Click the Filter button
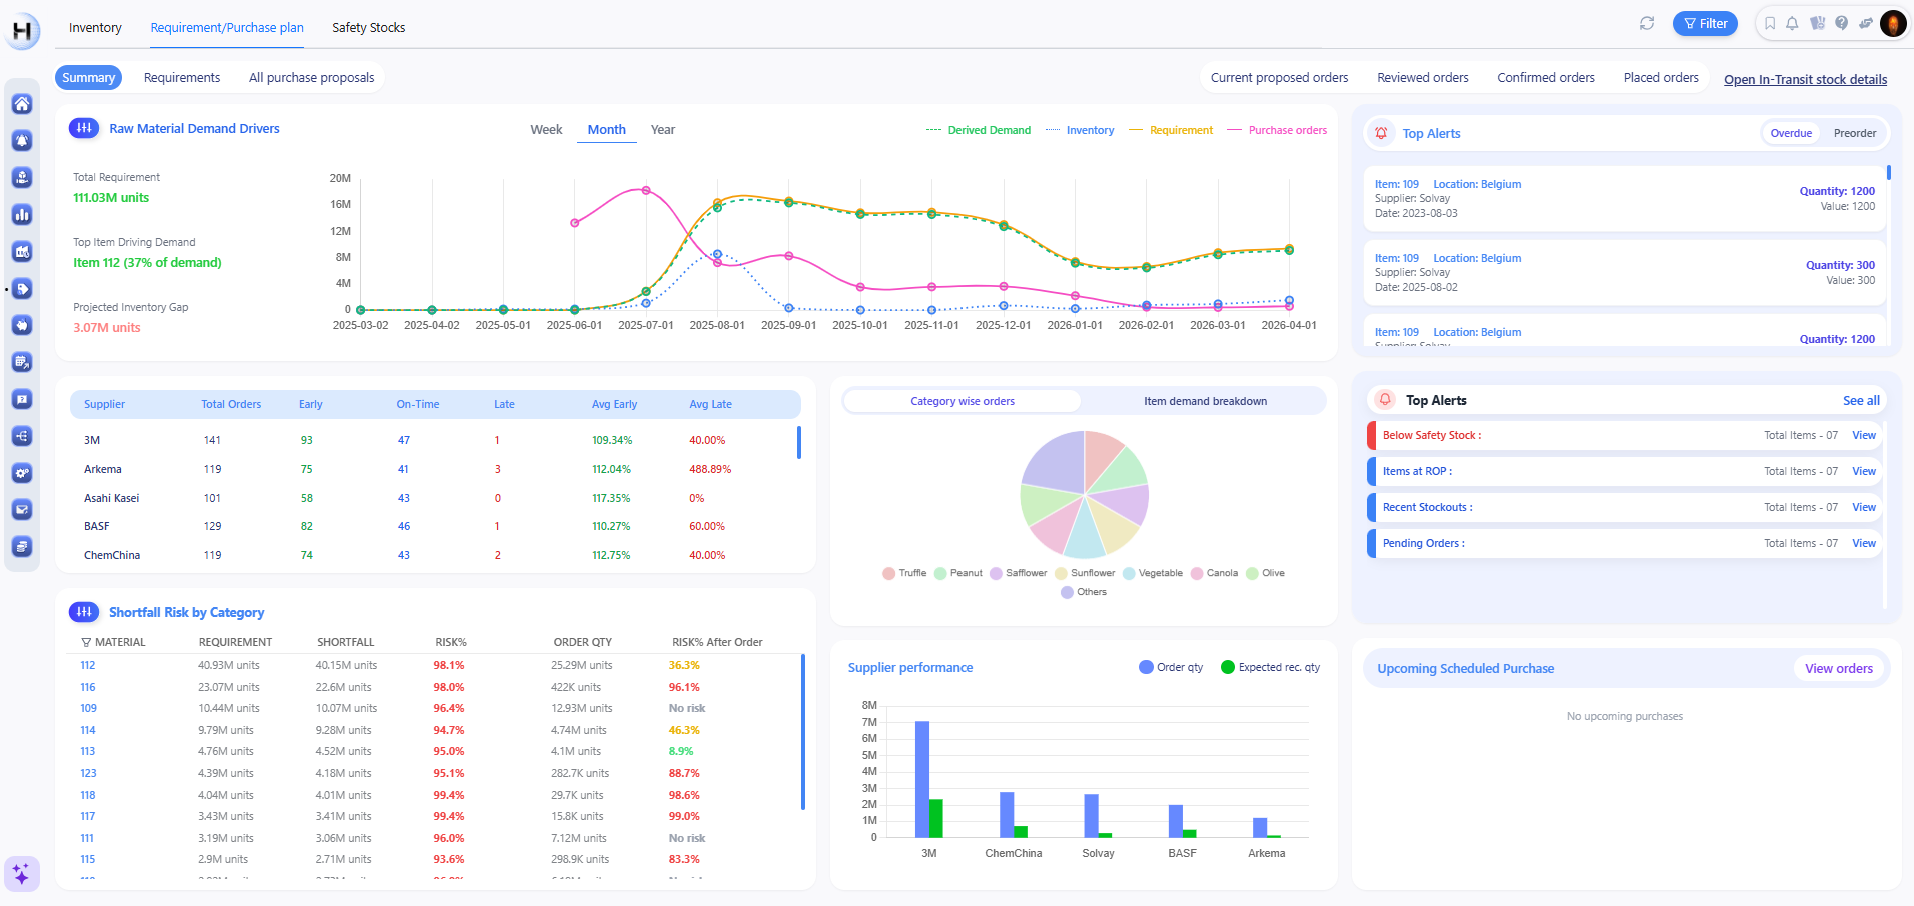Screen dimensions: 1914x906 [x=1705, y=24]
